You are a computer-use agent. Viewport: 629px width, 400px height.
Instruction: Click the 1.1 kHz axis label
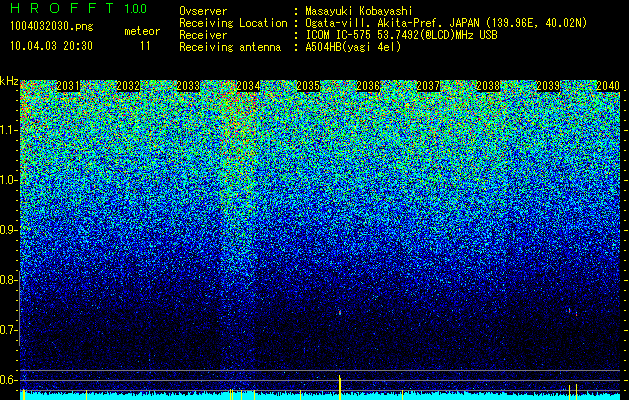9,130
